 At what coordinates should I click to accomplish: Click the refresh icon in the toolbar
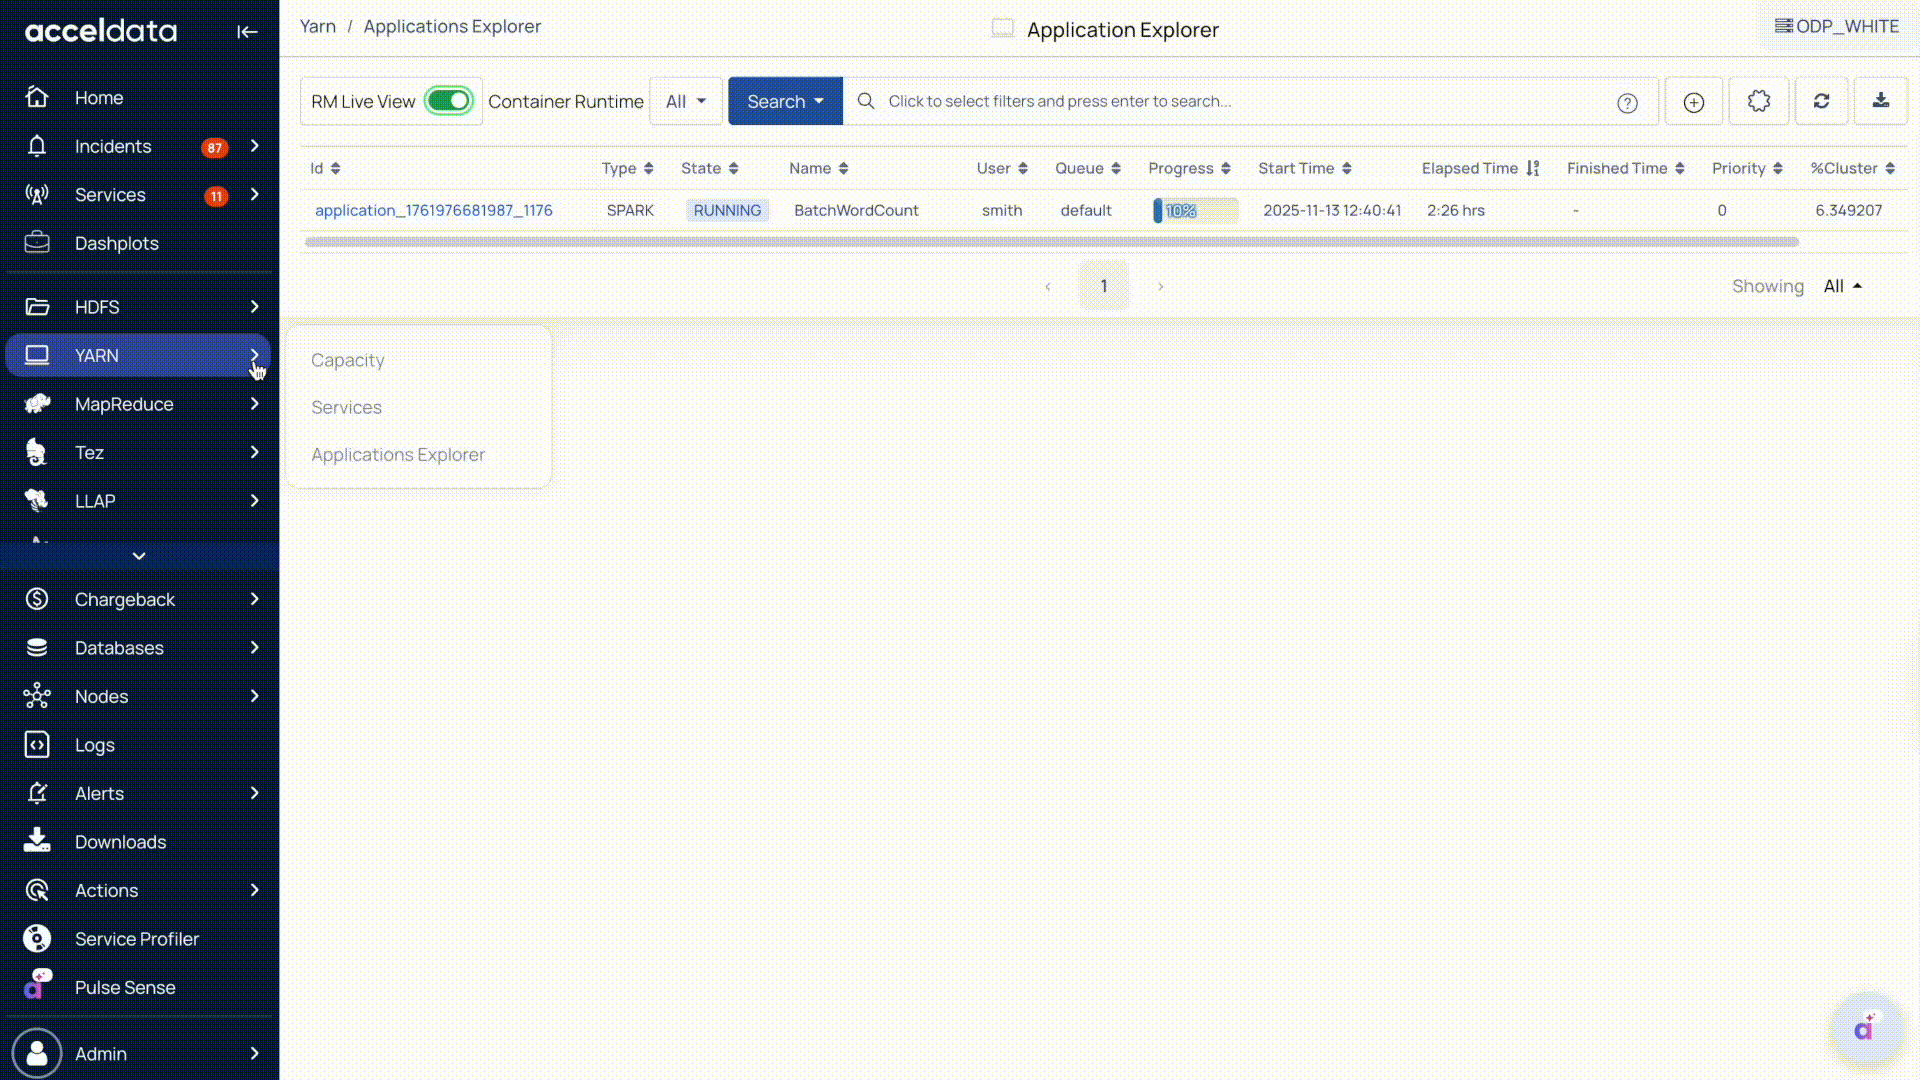[x=1821, y=101]
